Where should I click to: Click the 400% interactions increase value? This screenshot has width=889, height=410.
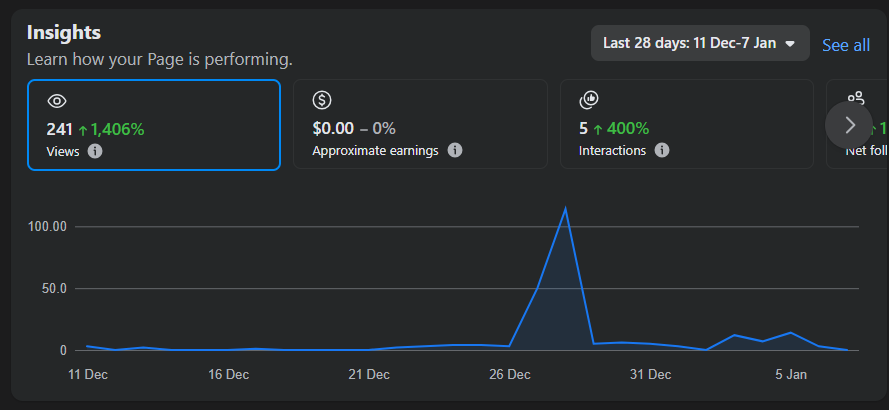tap(621, 128)
